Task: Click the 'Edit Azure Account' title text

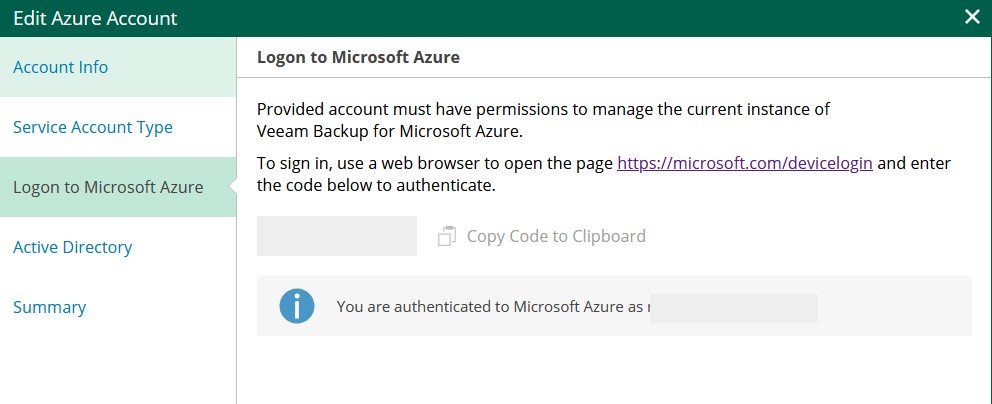Action: click(96, 18)
